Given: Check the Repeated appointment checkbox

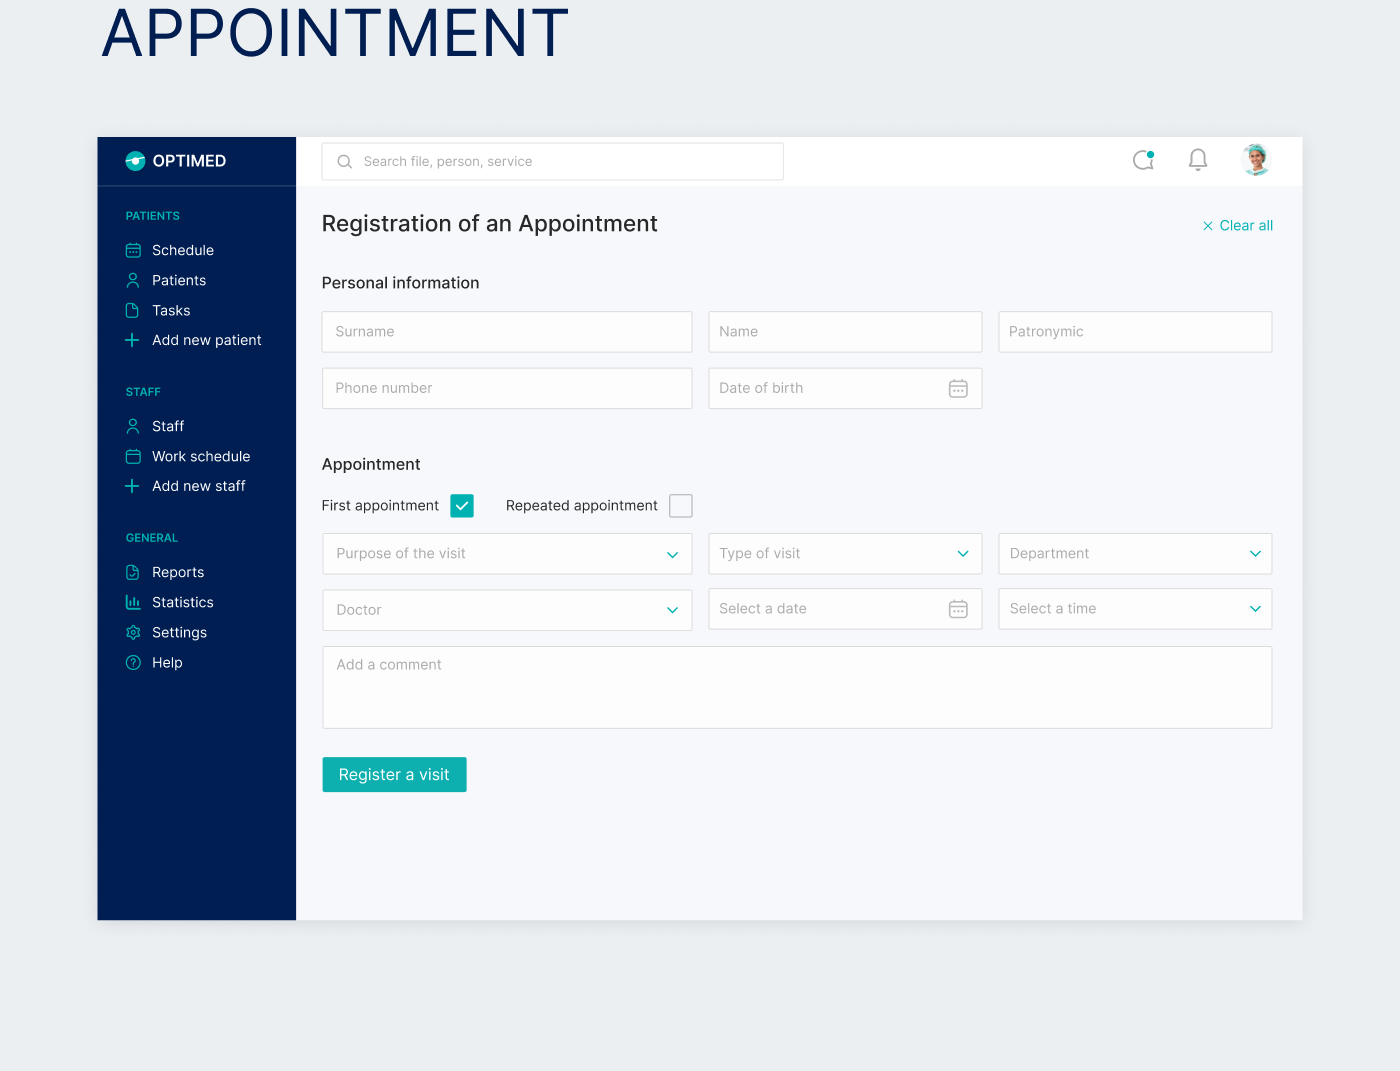Looking at the screenshot, I should (x=681, y=506).
